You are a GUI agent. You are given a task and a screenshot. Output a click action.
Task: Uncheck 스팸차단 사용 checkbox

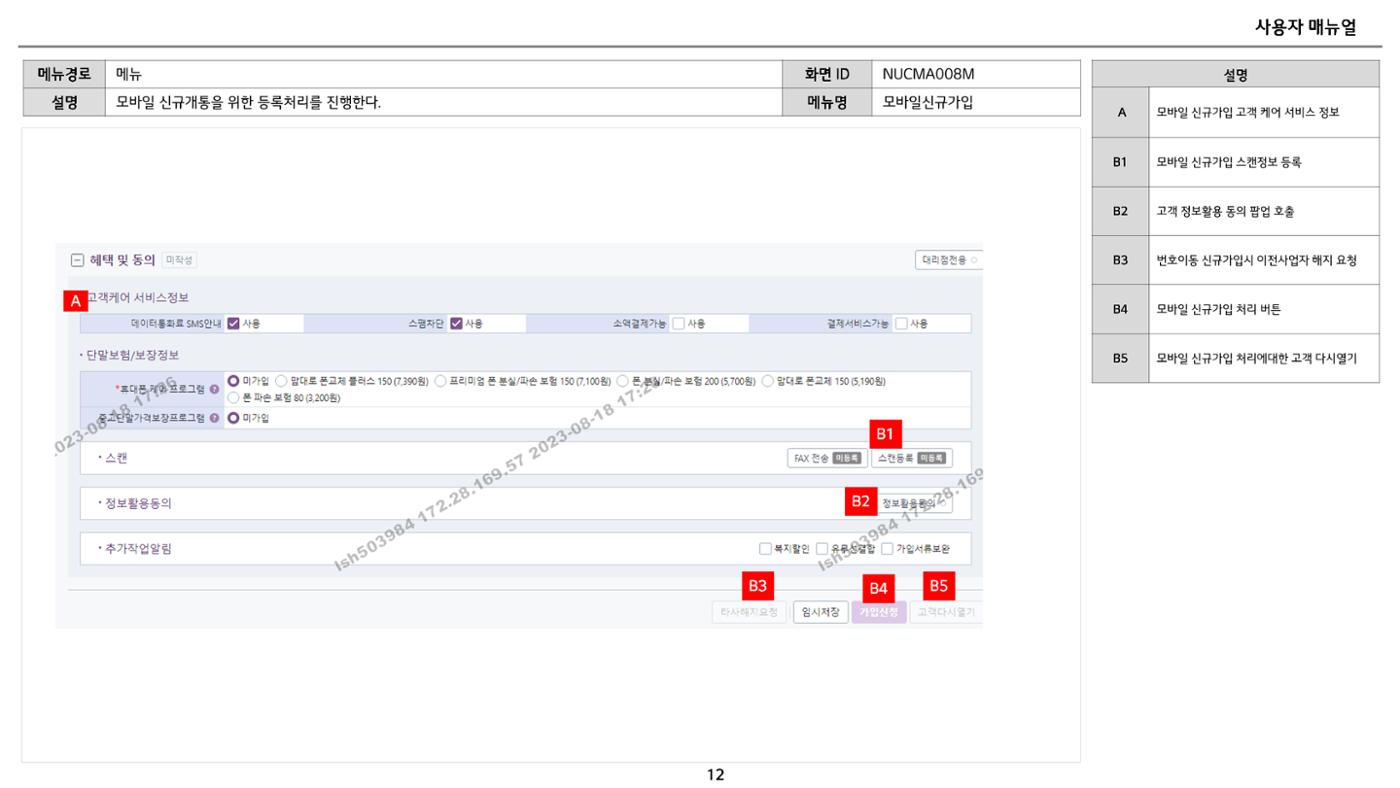tap(456, 323)
